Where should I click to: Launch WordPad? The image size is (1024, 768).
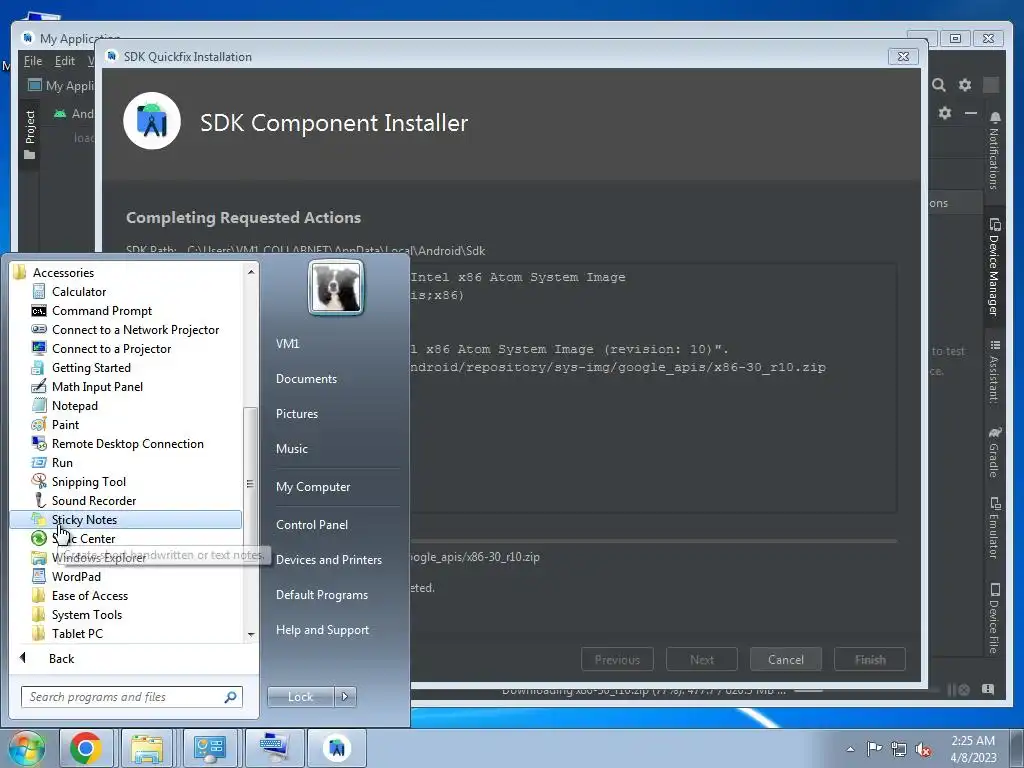[x=76, y=577]
